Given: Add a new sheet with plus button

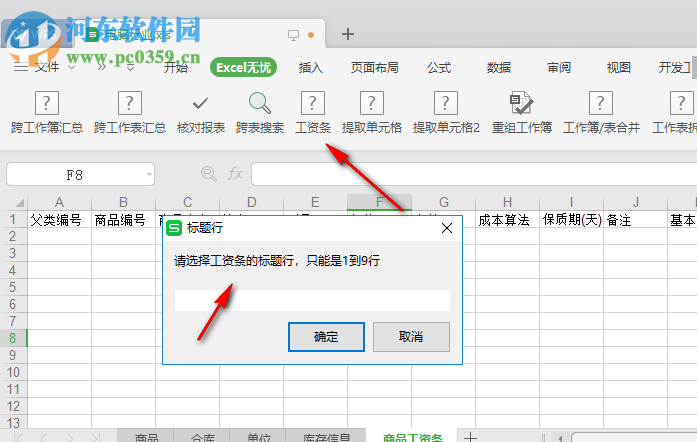Looking at the screenshot, I should [x=470, y=437].
